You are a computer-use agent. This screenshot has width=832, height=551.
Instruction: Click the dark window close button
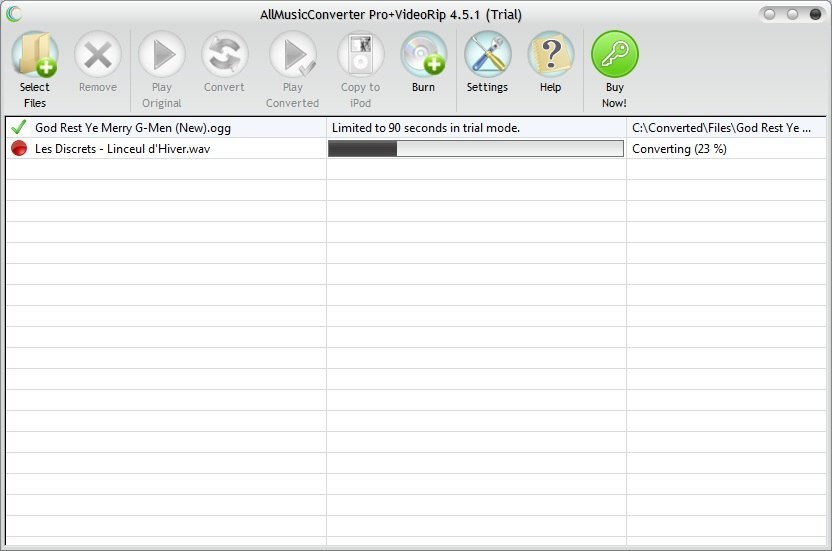(815, 14)
